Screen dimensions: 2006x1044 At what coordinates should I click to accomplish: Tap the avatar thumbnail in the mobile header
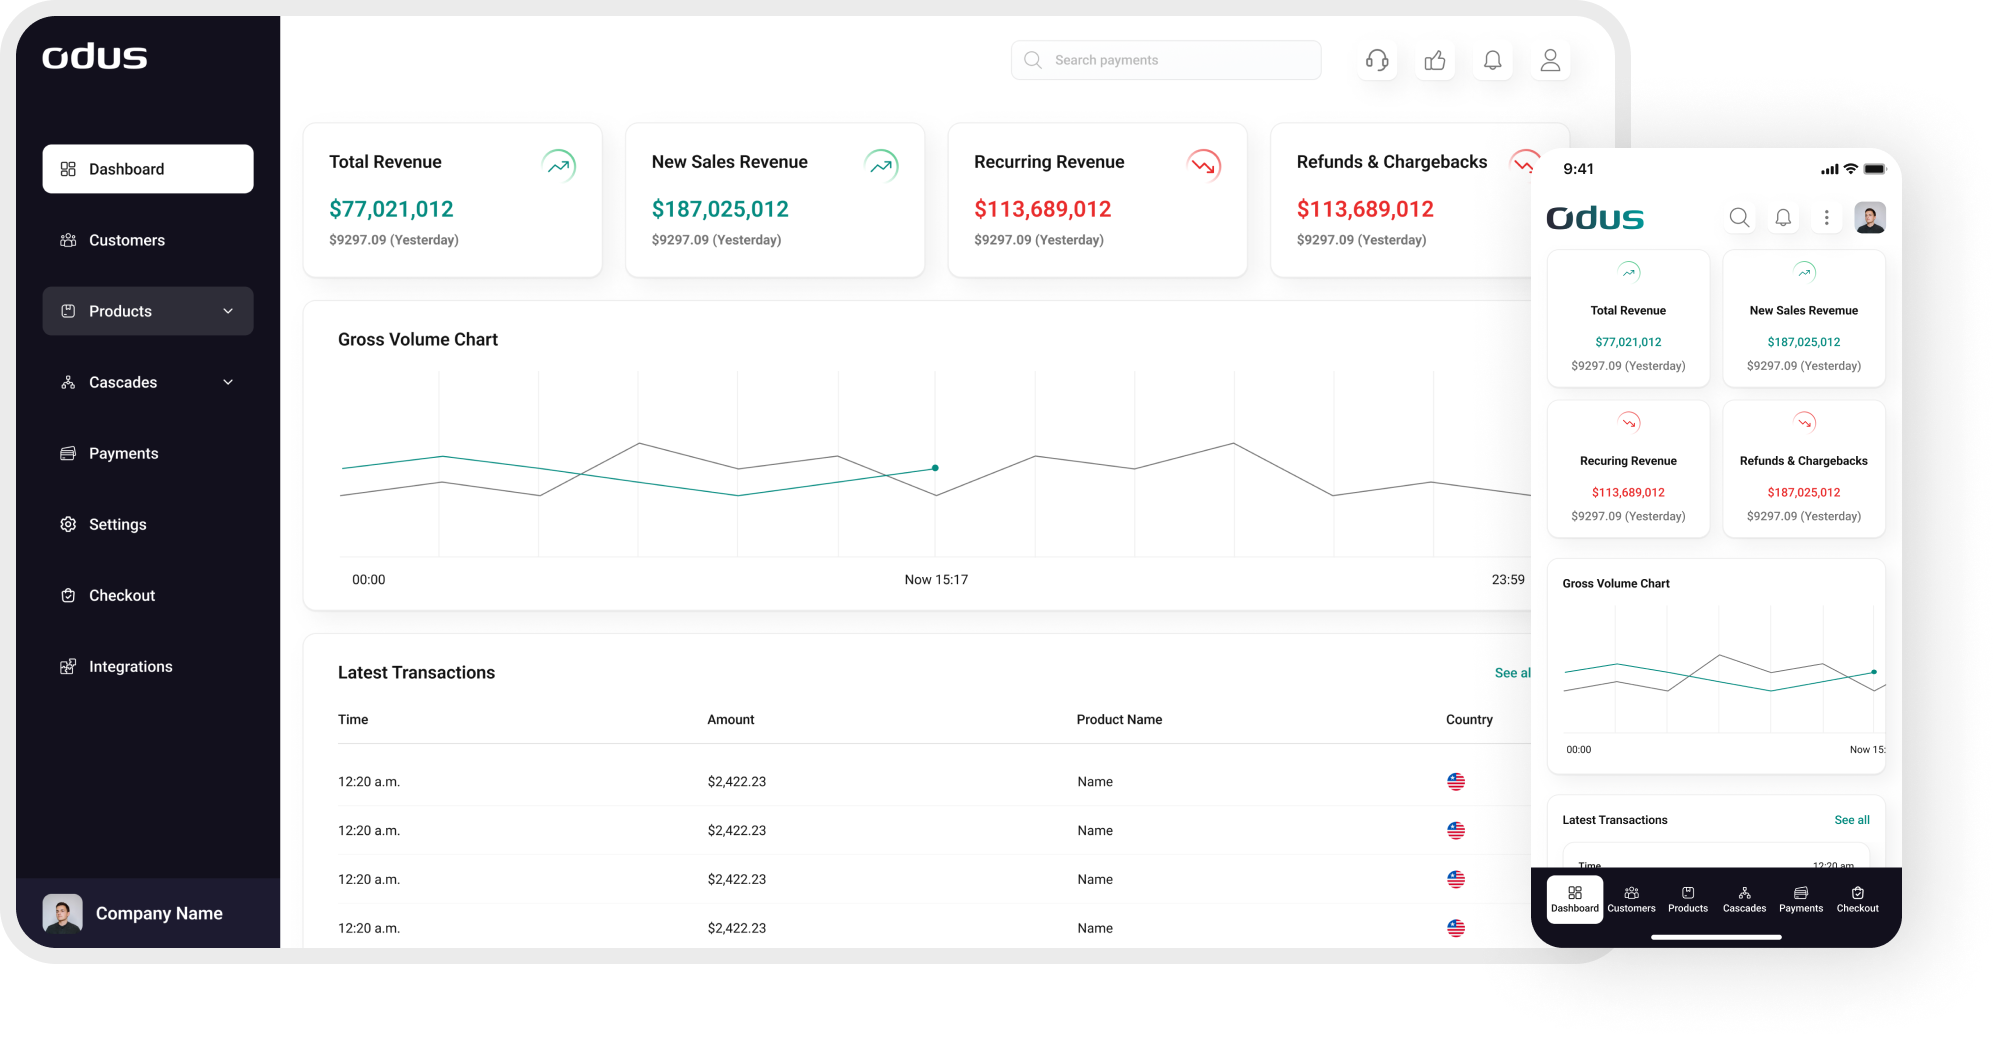pos(1869,217)
